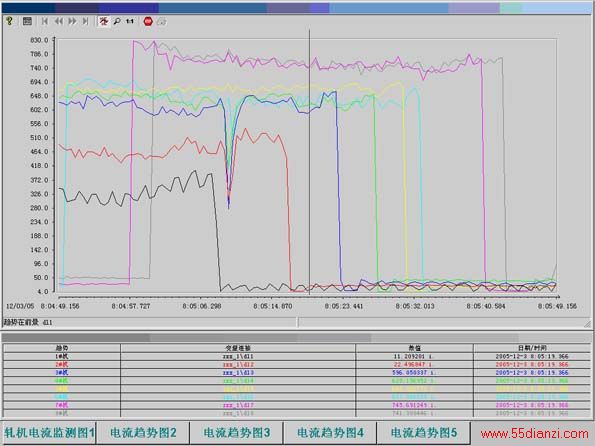Click the 12/03/05 date label under chart
595x446 pixels.
tap(20, 306)
